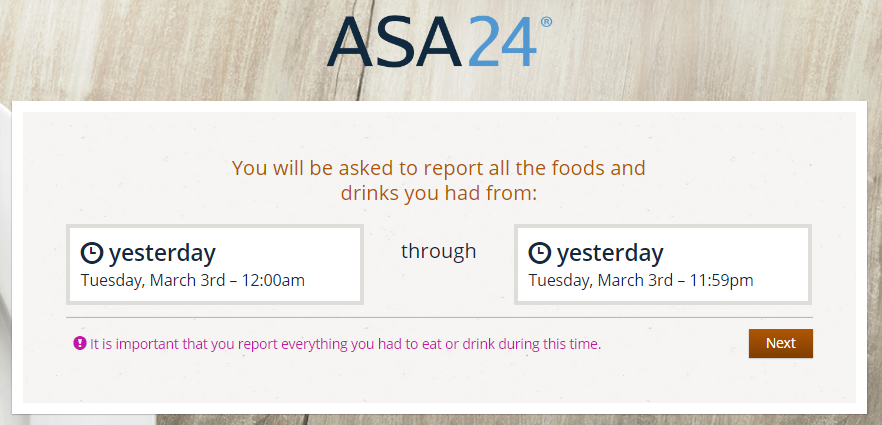Click the "You will be asked to report" heading line
The image size is (882, 425).
pos(438,168)
